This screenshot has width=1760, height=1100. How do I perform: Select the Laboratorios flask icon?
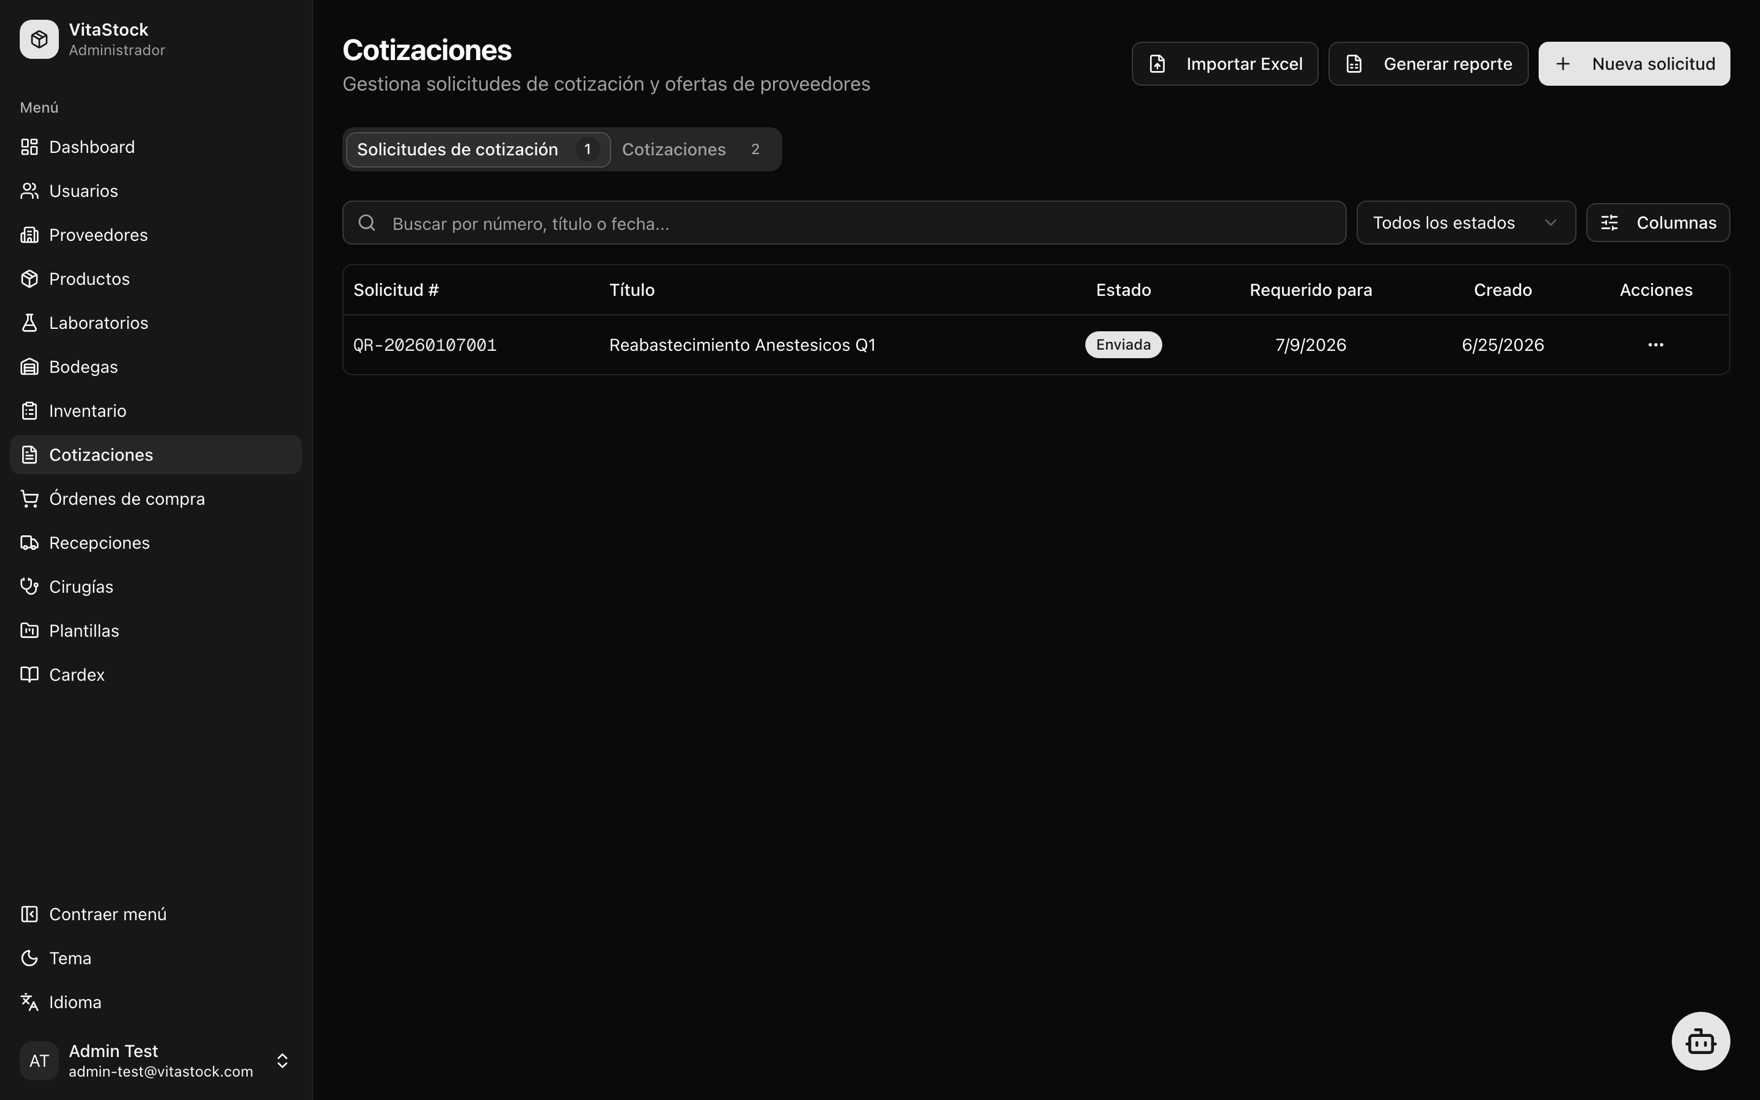point(29,323)
